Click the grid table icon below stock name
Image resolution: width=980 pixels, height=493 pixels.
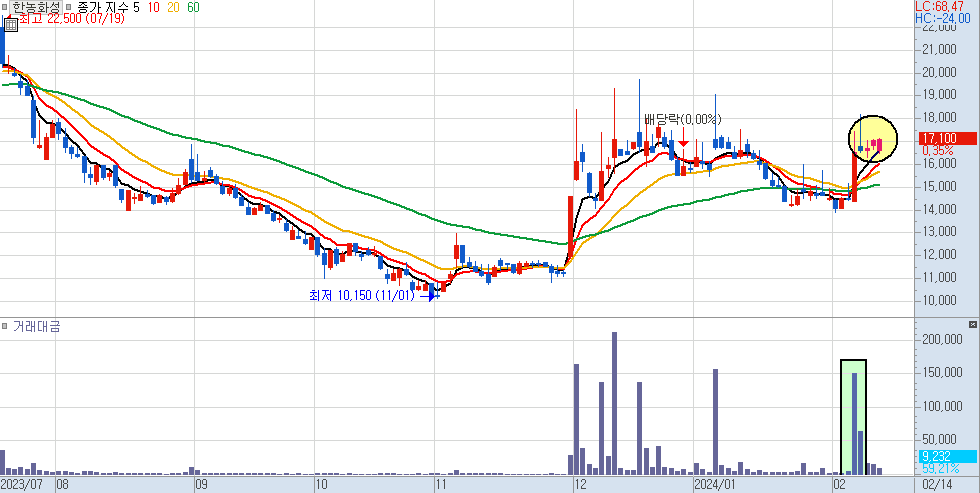pos(10,25)
